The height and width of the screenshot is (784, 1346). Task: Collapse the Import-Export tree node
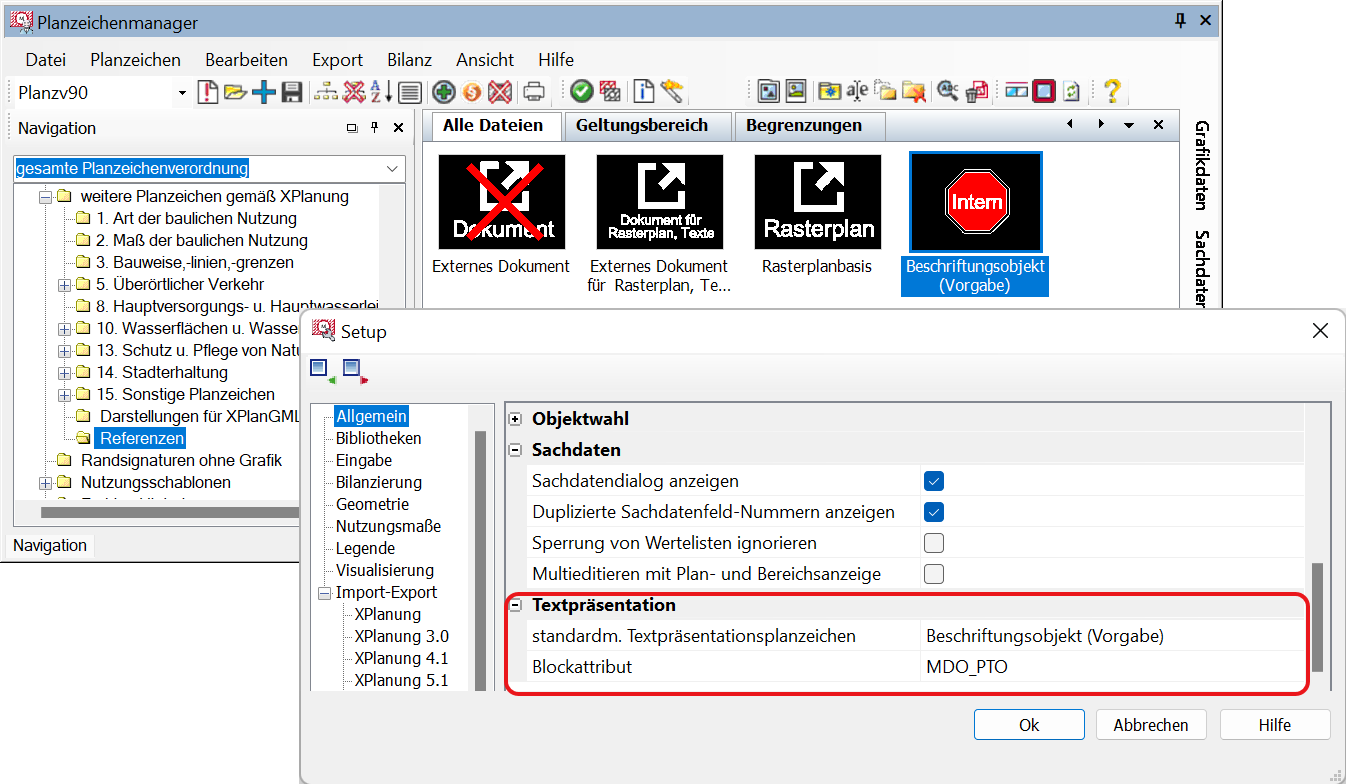[x=324, y=593]
